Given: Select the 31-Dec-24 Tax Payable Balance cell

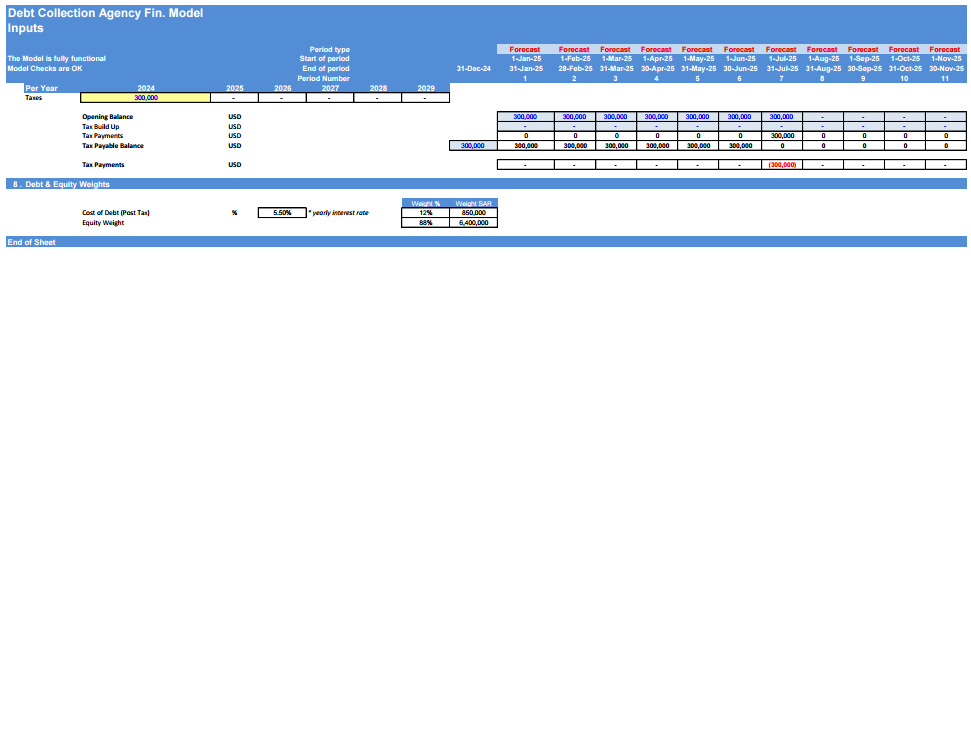Looking at the screenshot, I should pyautogui.click(x=473, y=145).
